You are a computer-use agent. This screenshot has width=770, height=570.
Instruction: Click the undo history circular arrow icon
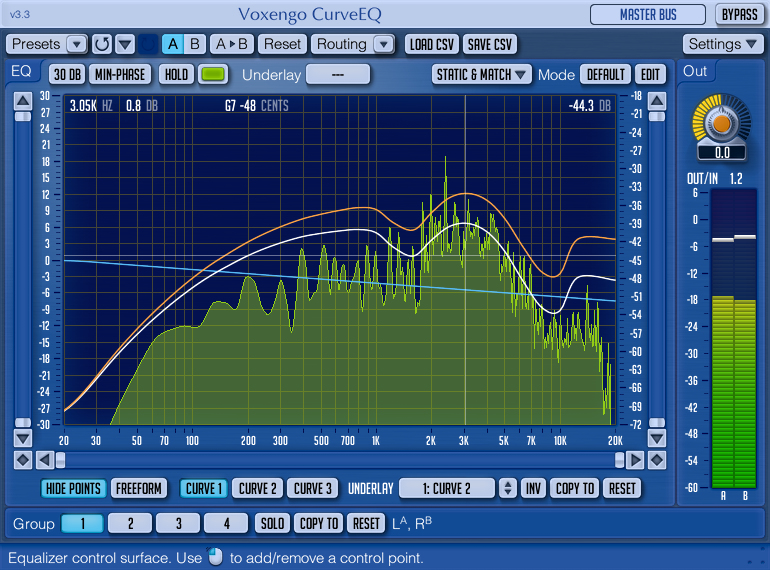click(102, 44)
